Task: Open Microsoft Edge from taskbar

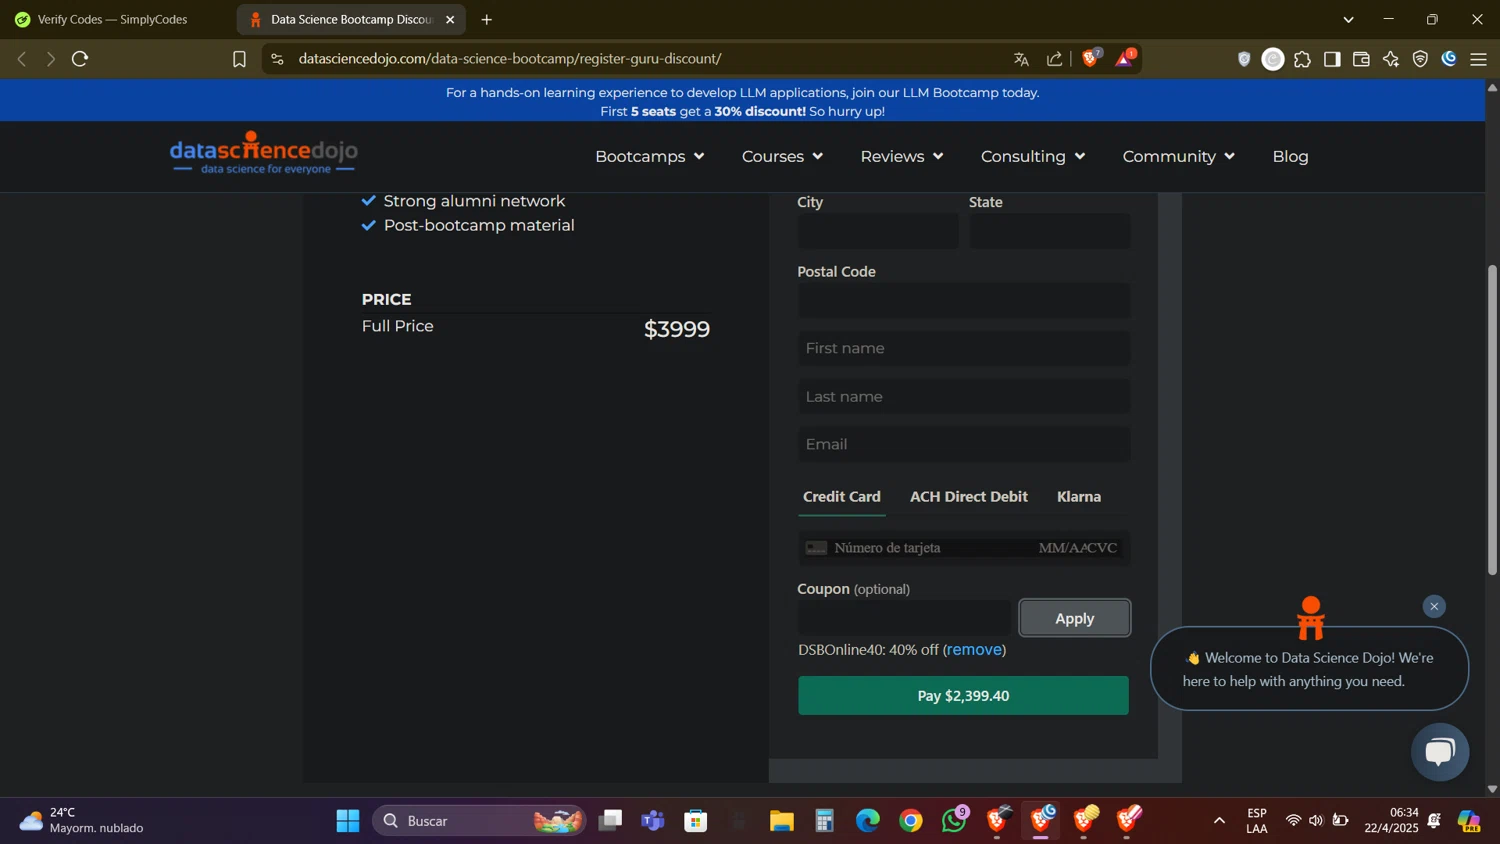Action: click(x=868, y=821)
